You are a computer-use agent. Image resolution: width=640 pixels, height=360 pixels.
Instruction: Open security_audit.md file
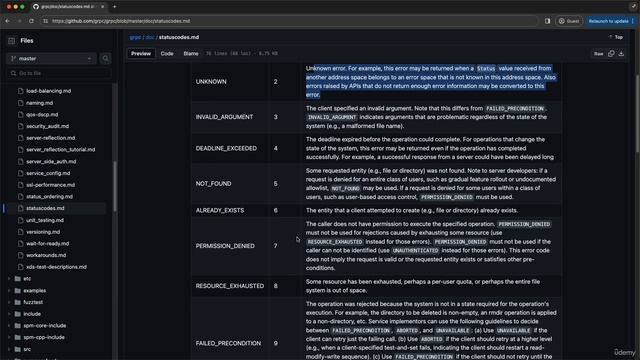coord(47,126)
